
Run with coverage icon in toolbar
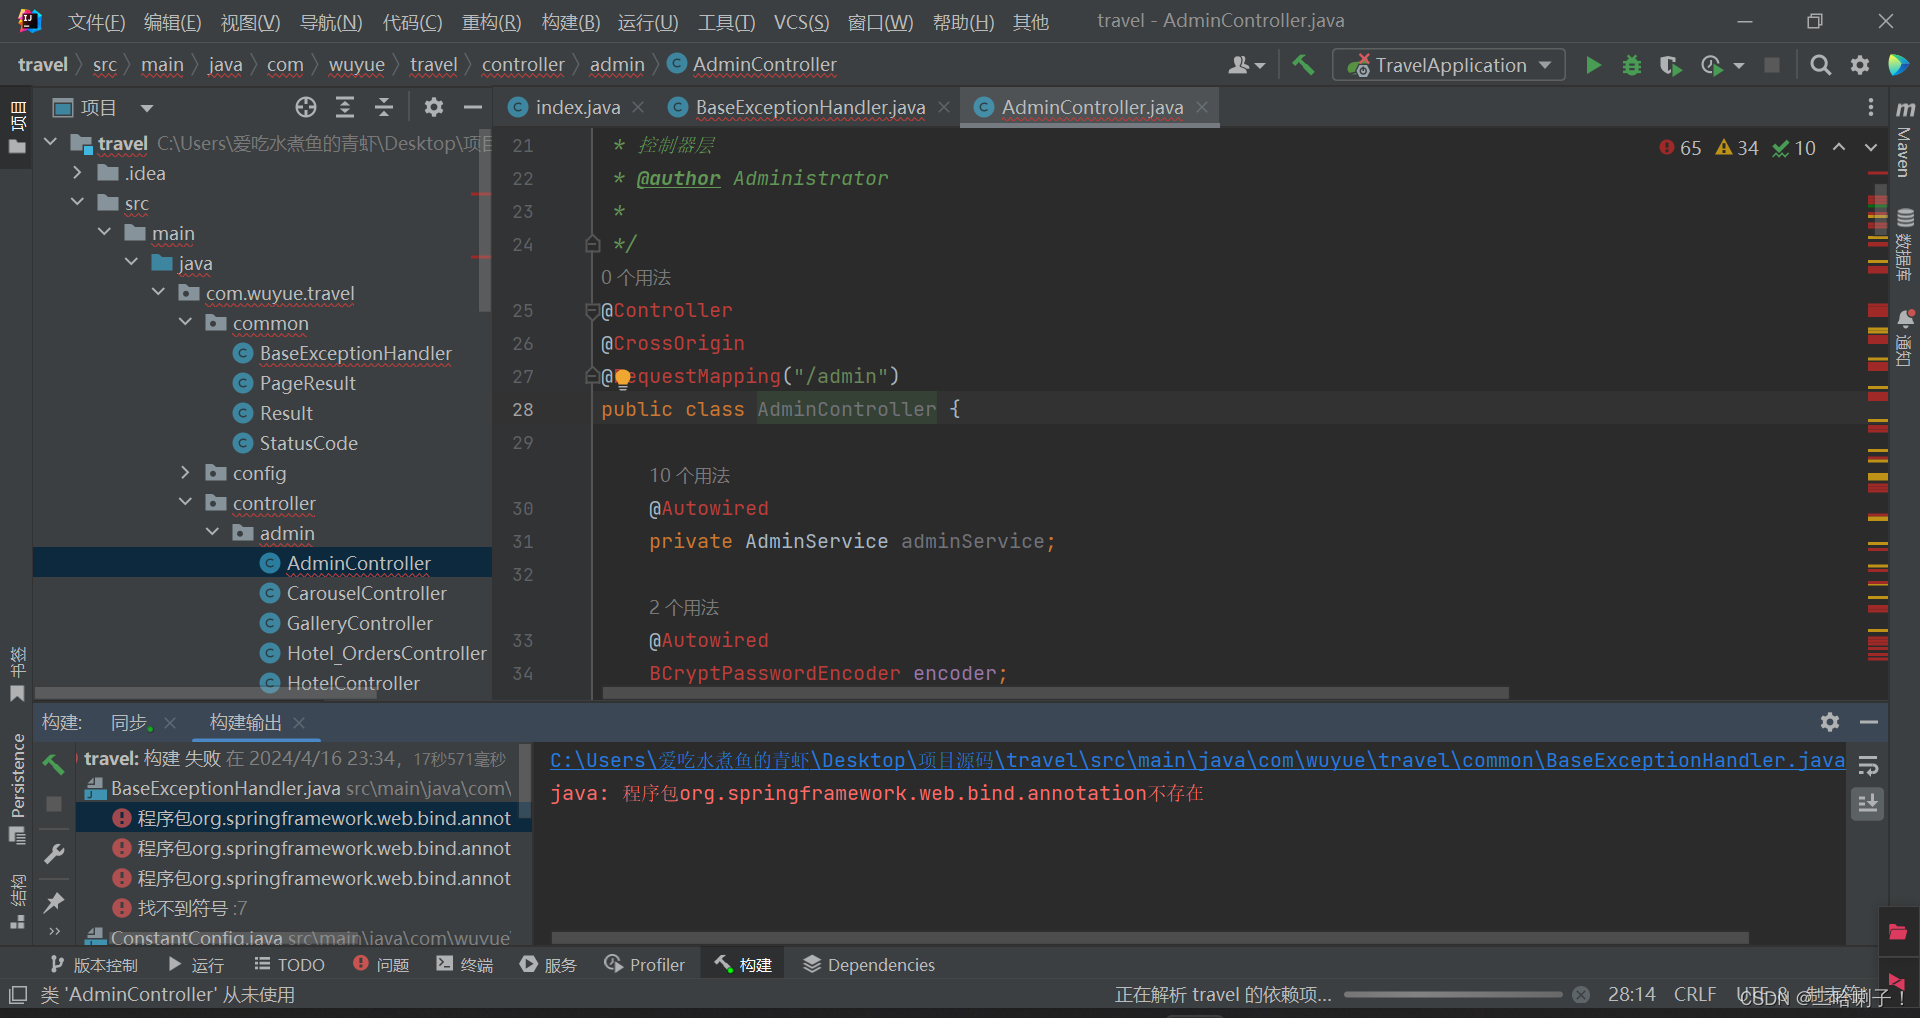pos(1670,65)
